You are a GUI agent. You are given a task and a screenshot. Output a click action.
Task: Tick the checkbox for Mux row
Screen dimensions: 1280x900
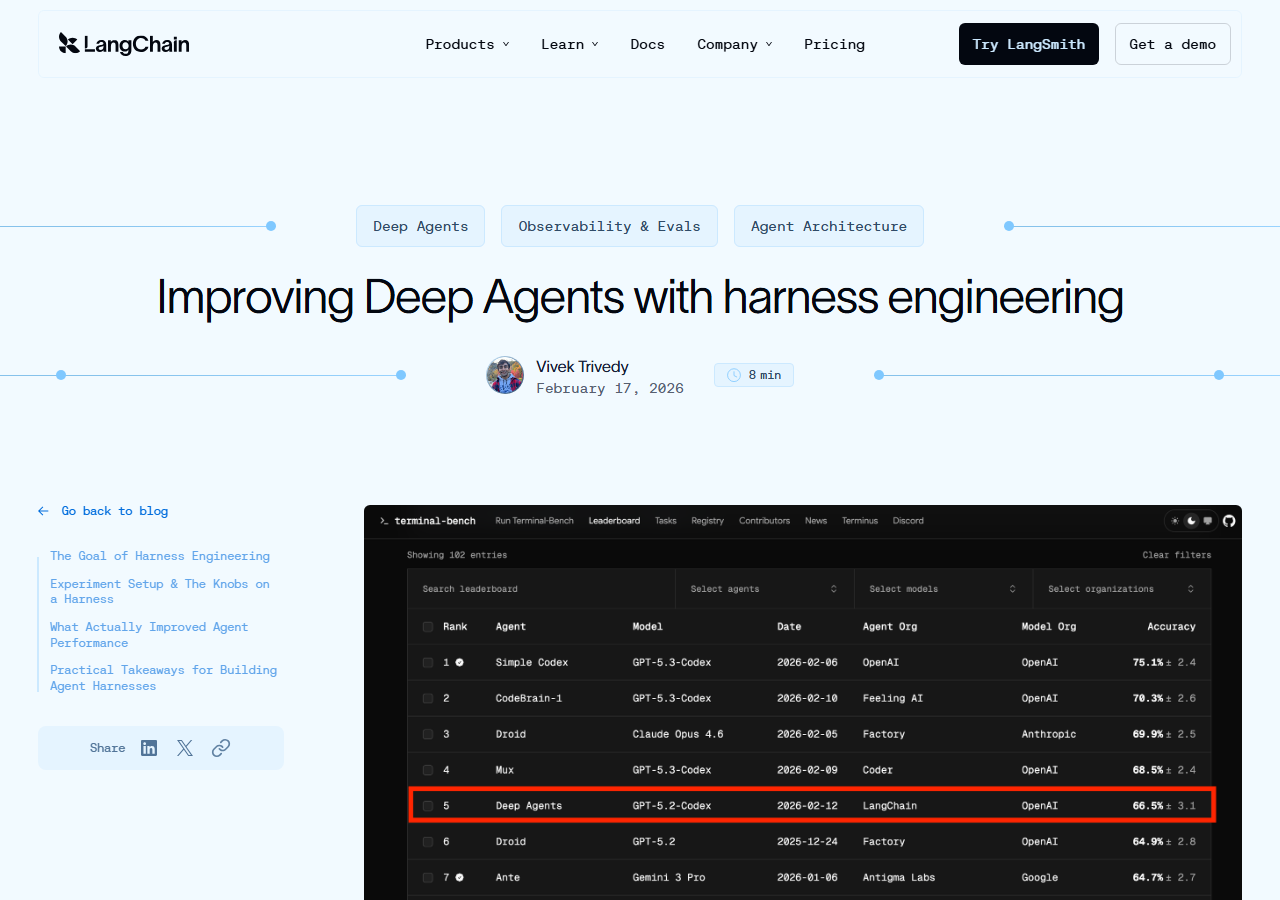tap(428, 770)
